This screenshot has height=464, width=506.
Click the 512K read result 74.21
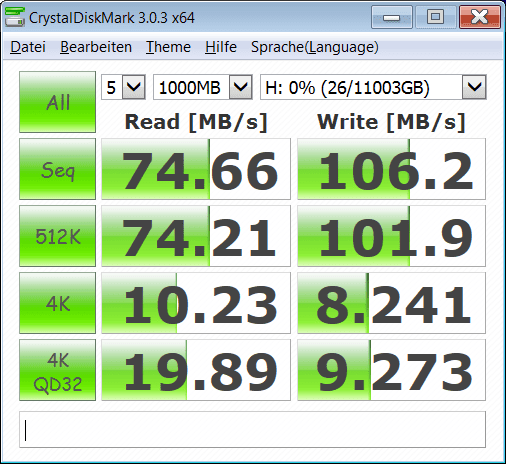click(196, 236)
